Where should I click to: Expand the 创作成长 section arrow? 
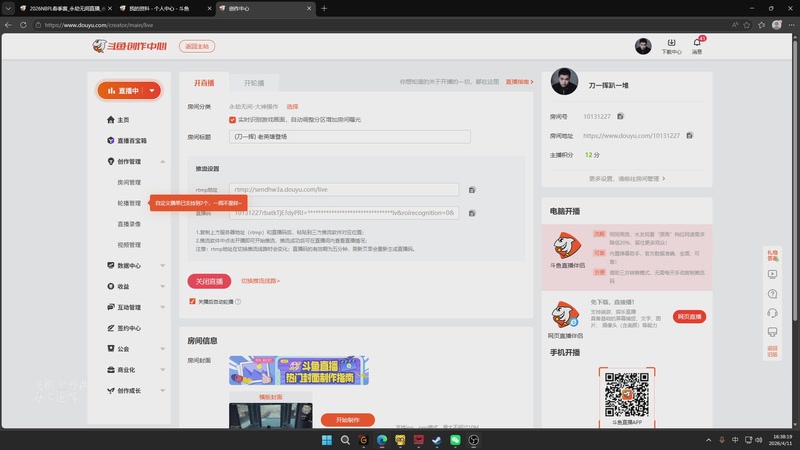[x=162, y=391]
